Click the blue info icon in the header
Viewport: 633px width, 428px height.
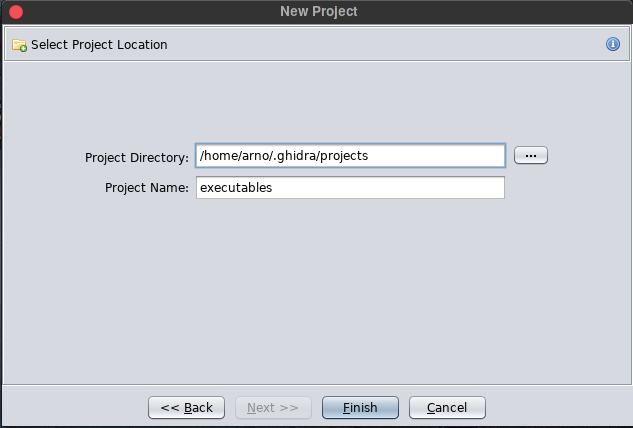coord(613,44)
